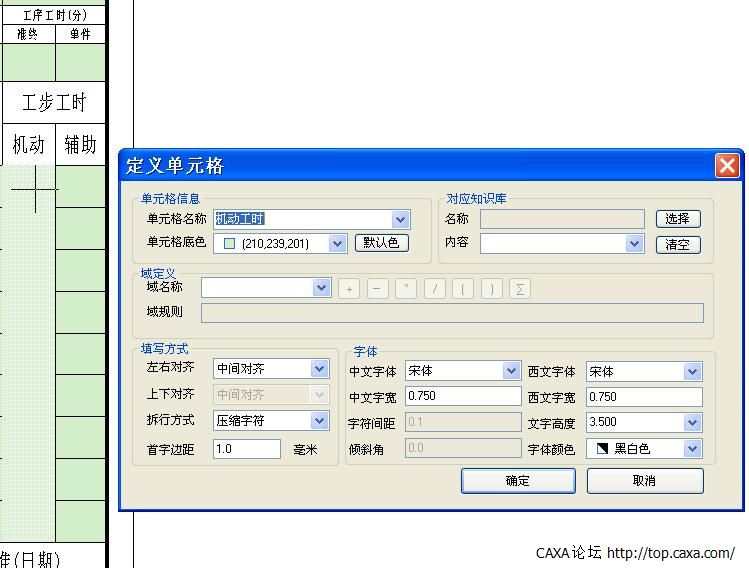Click the plus operator button
749x568 pixels.
[349, 289]
